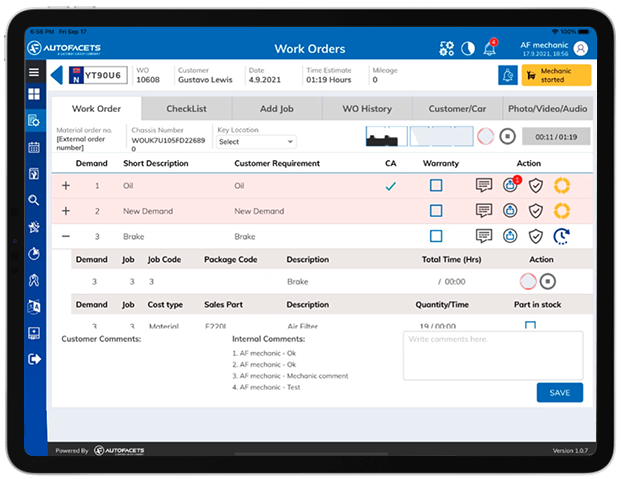Screen dimensions: 621x479
Task: Toggle warranty checkbox for New Demand
Action: (x=436, y=211)
